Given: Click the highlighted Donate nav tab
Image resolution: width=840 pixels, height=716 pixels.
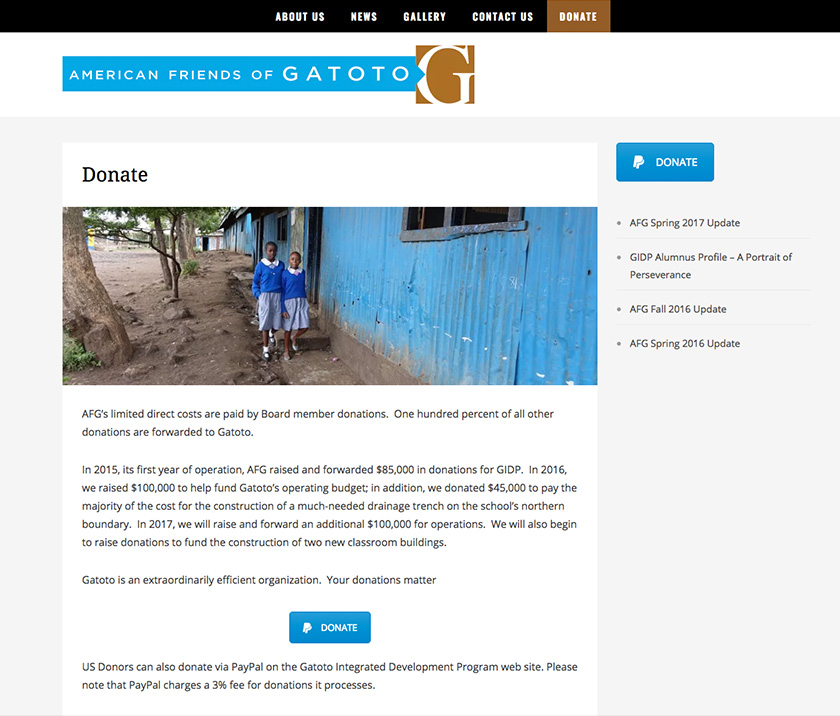Looking at the screenshot, I should (x=578, y=16).
